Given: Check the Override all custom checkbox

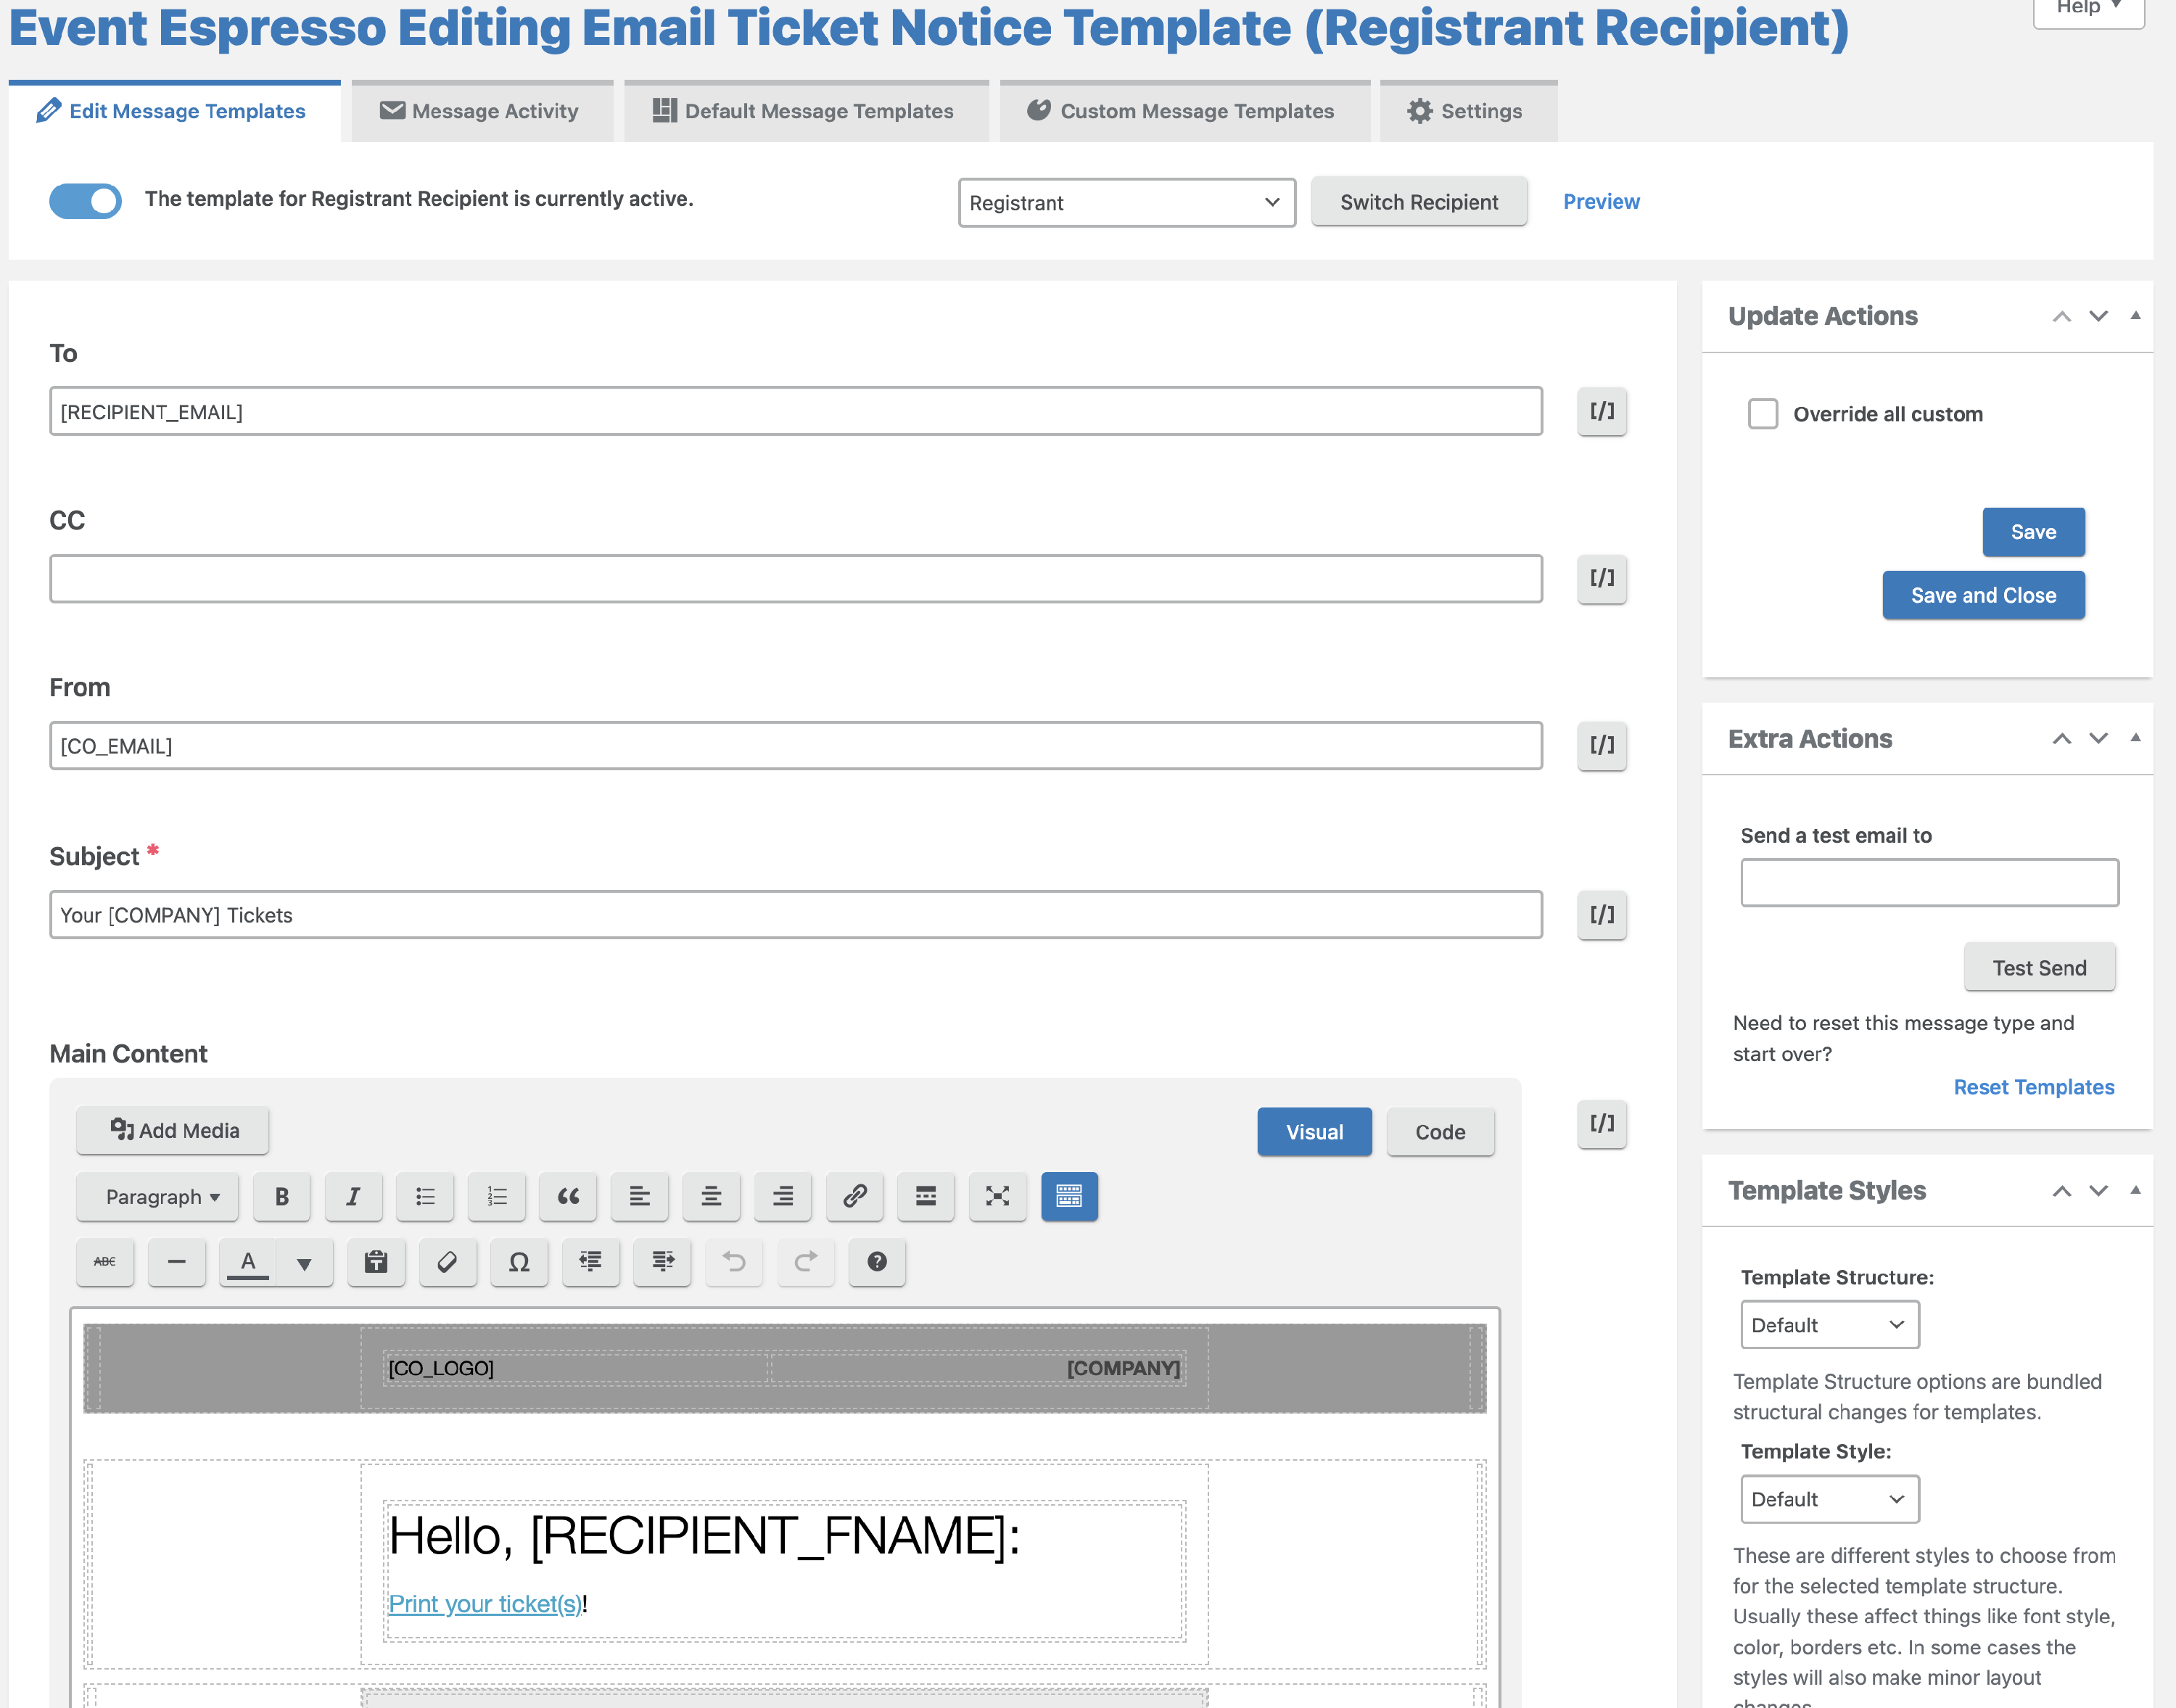Looking at the screenshot, I should point(1762,414).
